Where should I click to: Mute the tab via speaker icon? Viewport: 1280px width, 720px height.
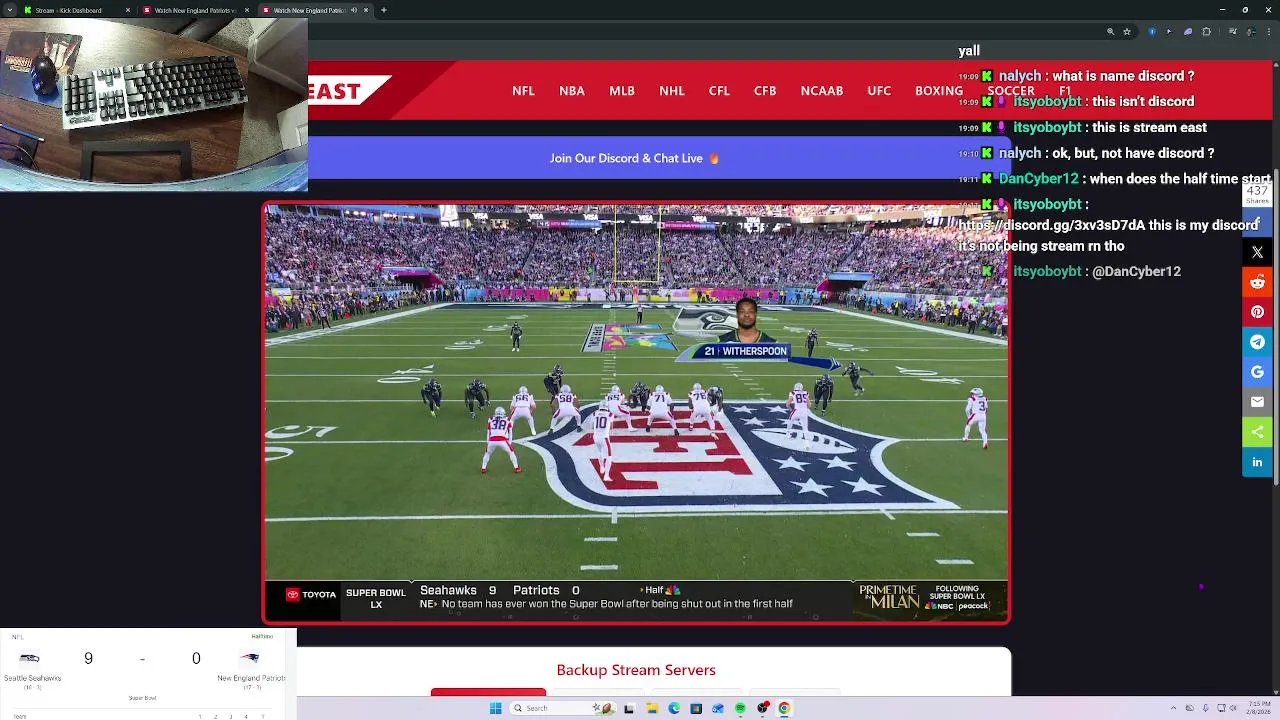[353, 10]
